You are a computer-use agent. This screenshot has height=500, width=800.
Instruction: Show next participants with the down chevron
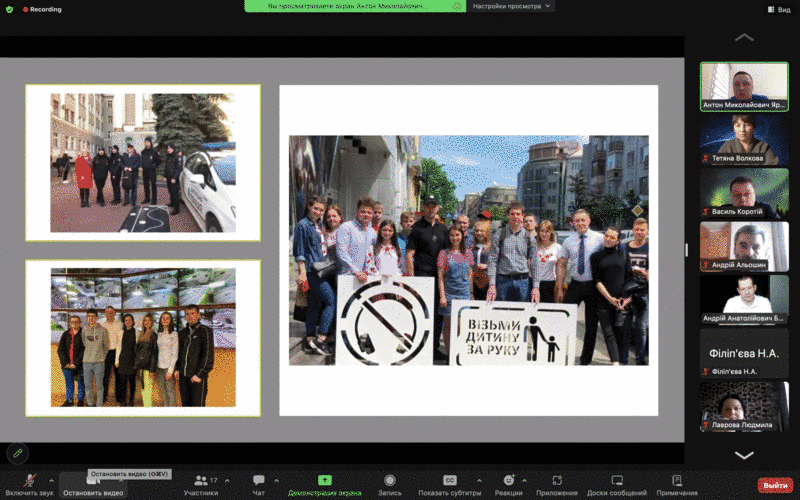click(x=744, y=455)
